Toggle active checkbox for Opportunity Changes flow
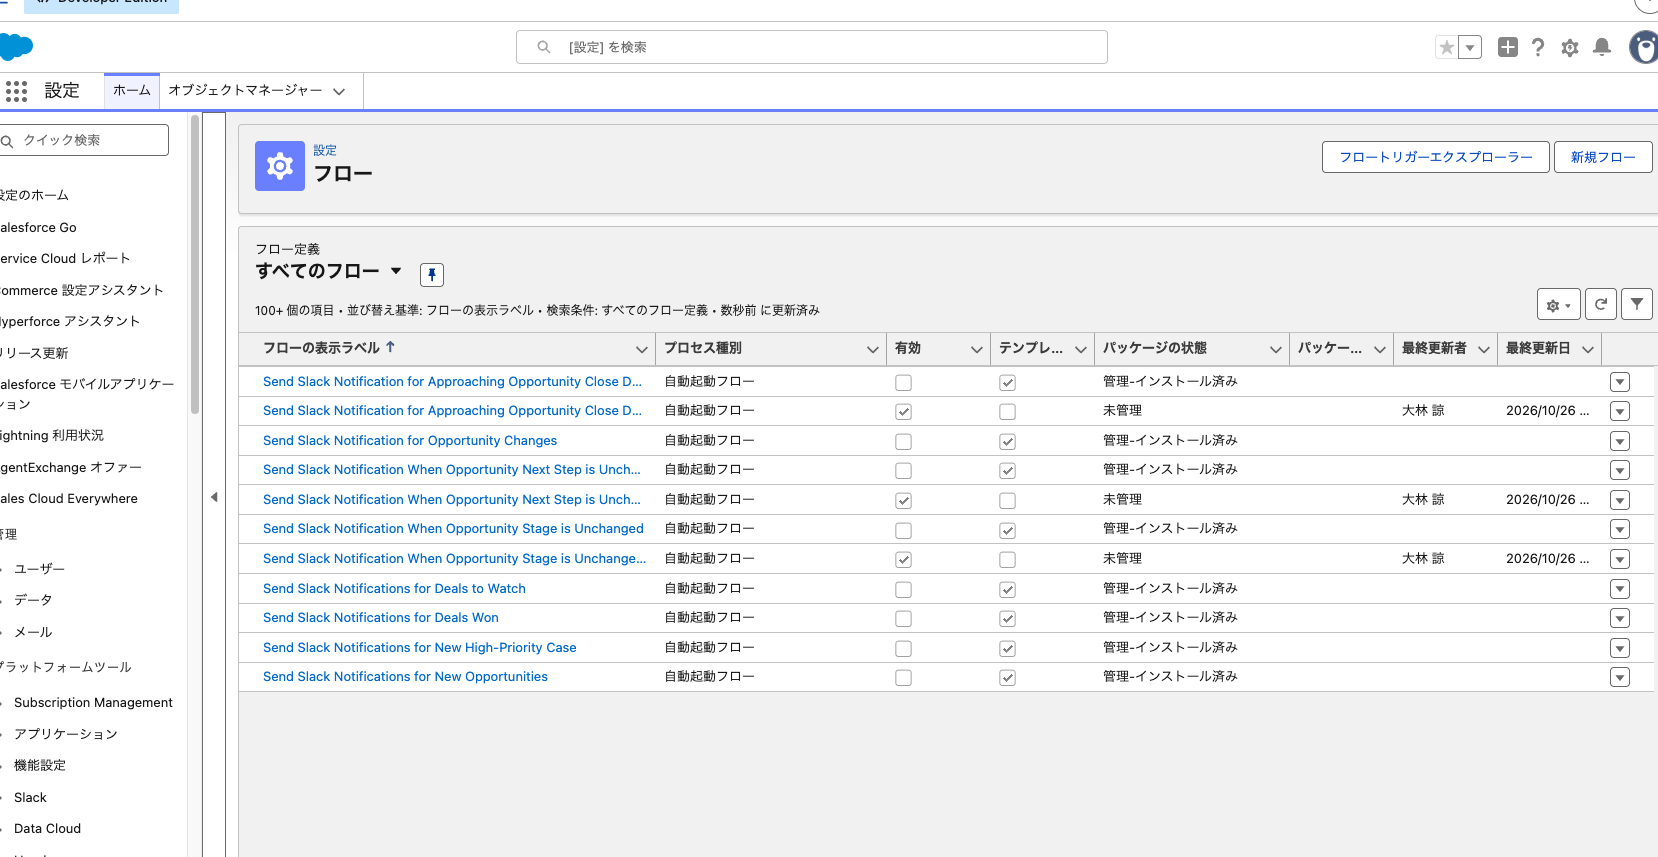The width and height of the screenshot is (1658, 857). pyautogui.click(x=903, y=441)
